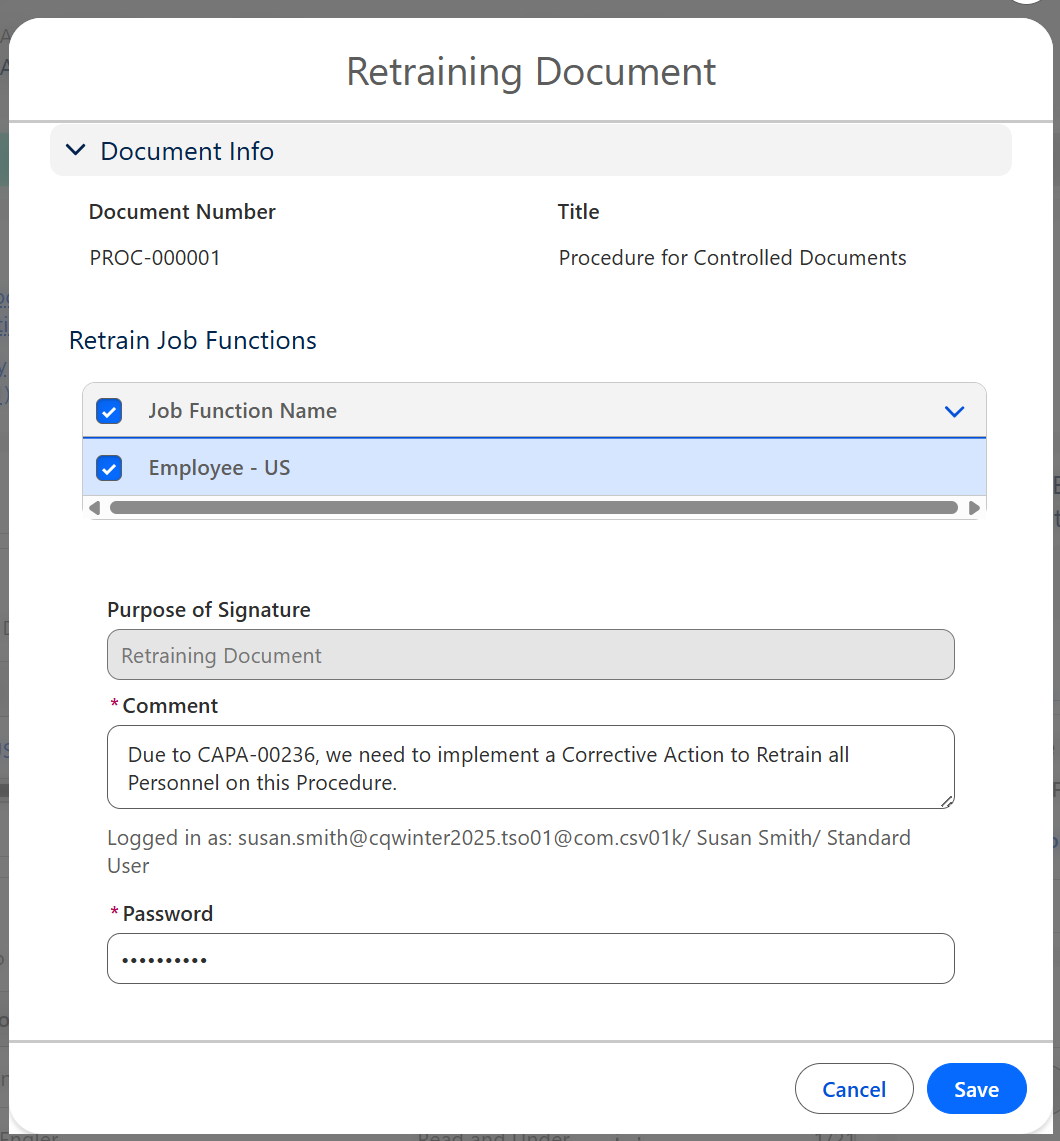The width and height of the screenshot is (1060, 1141).
Task: Click the PROC-000001 document number value
Action: coord(155,258)
